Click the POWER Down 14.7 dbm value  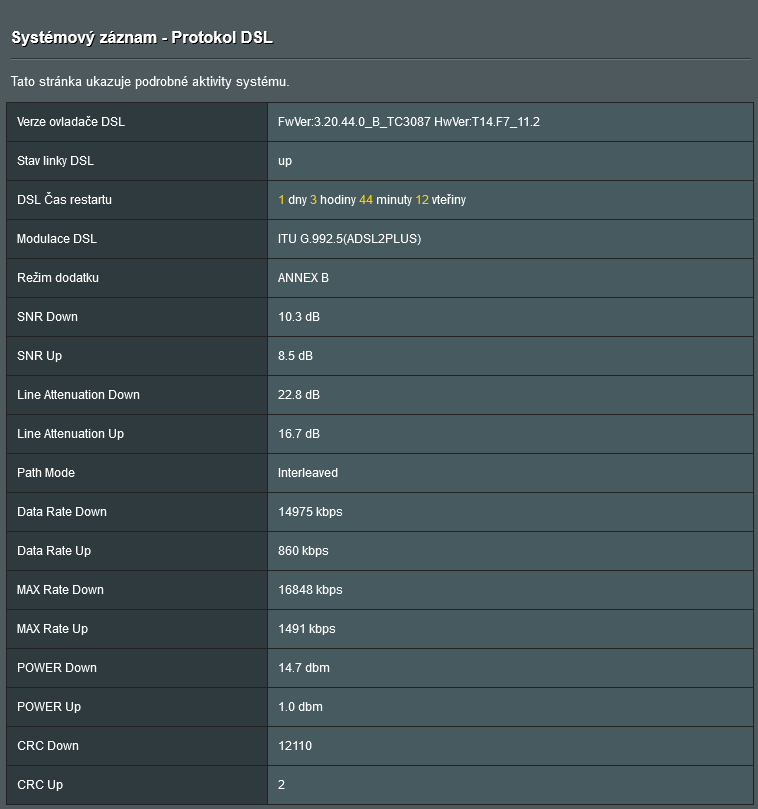click(x=304, y=668)
